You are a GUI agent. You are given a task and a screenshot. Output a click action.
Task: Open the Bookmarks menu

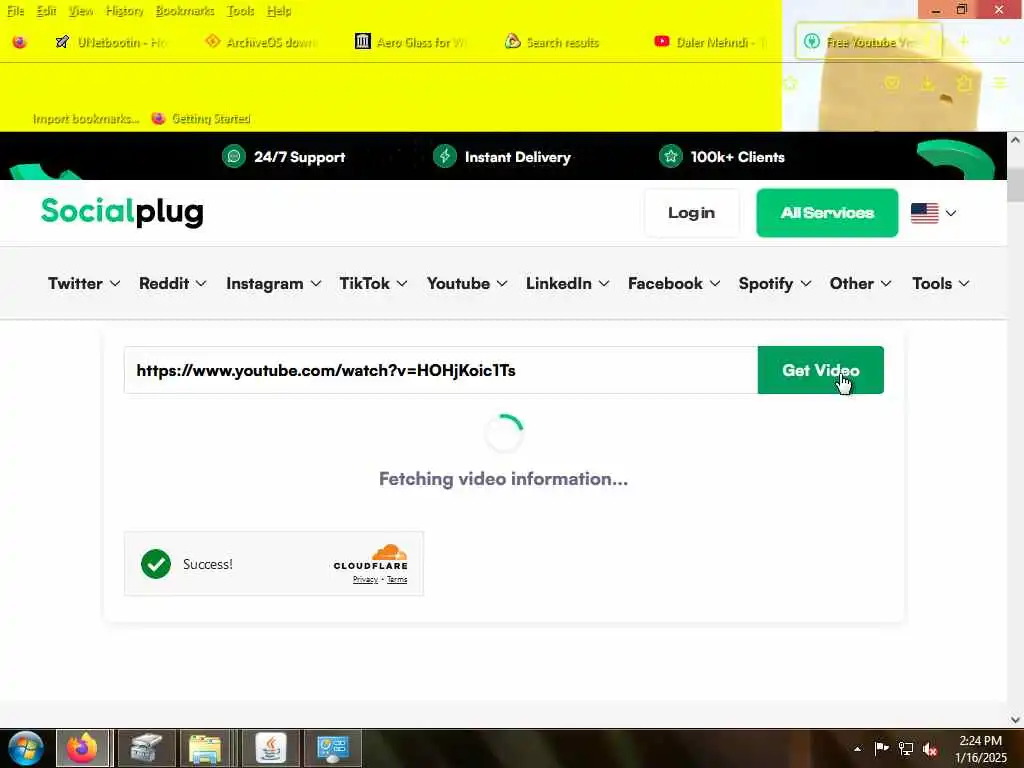(185, 11)
